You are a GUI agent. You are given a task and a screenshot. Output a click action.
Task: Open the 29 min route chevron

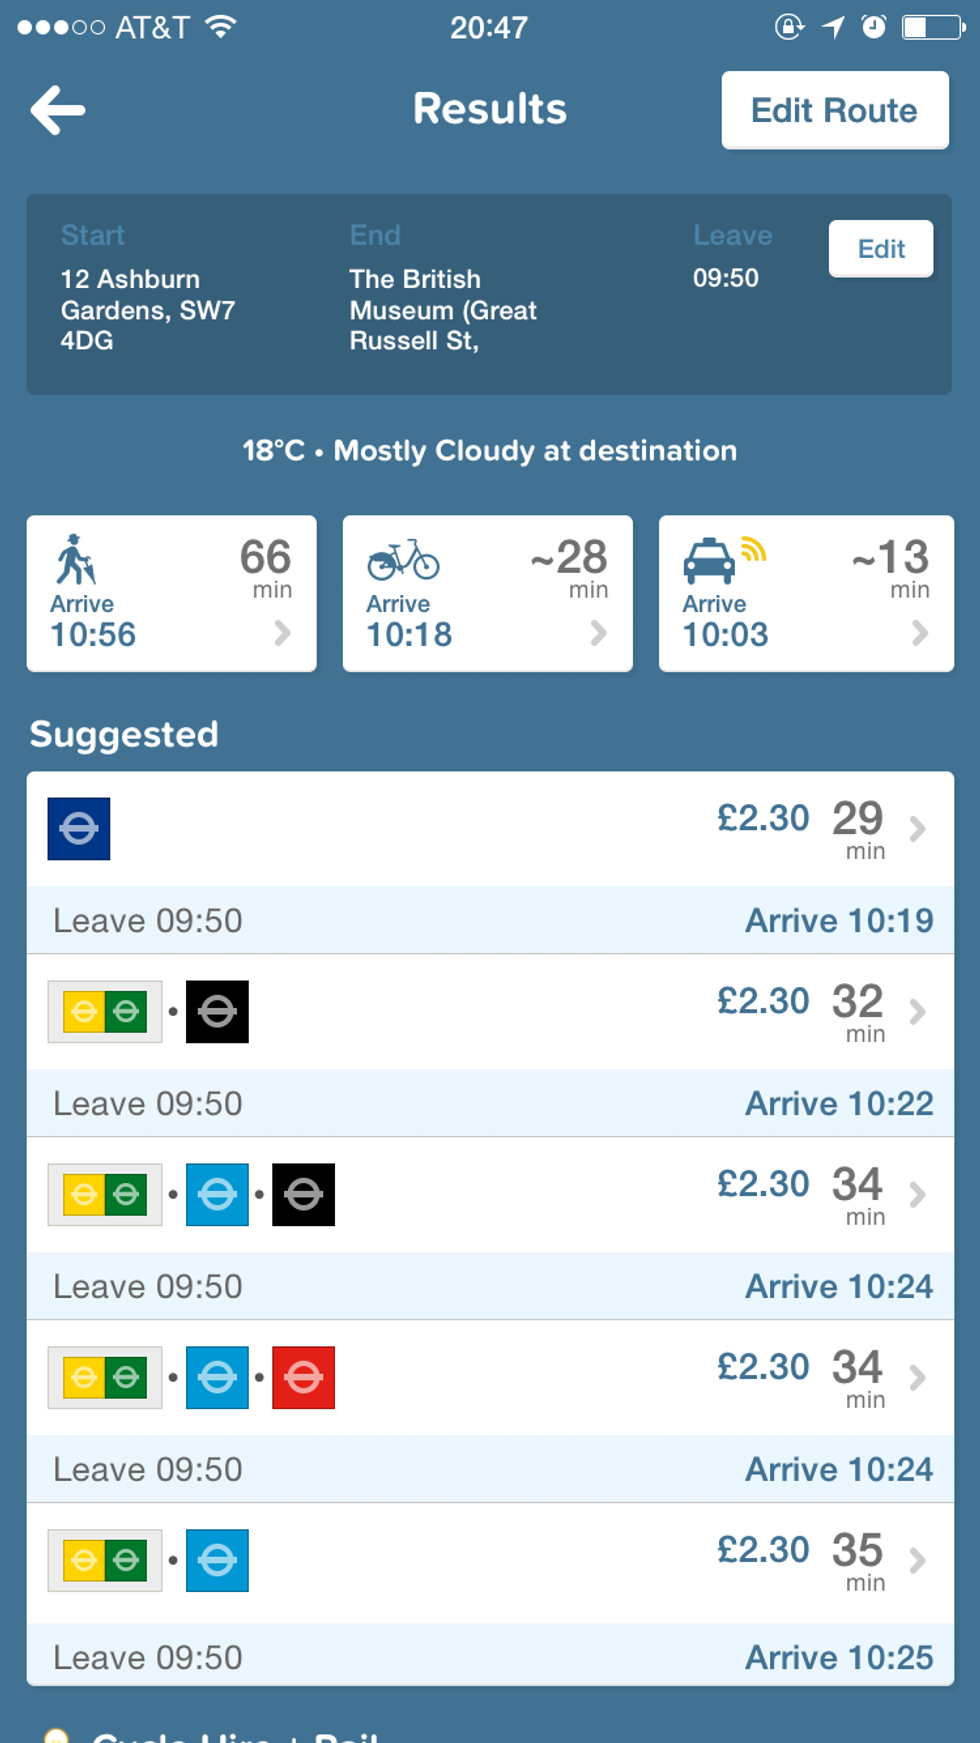click(x=917, y=829)
